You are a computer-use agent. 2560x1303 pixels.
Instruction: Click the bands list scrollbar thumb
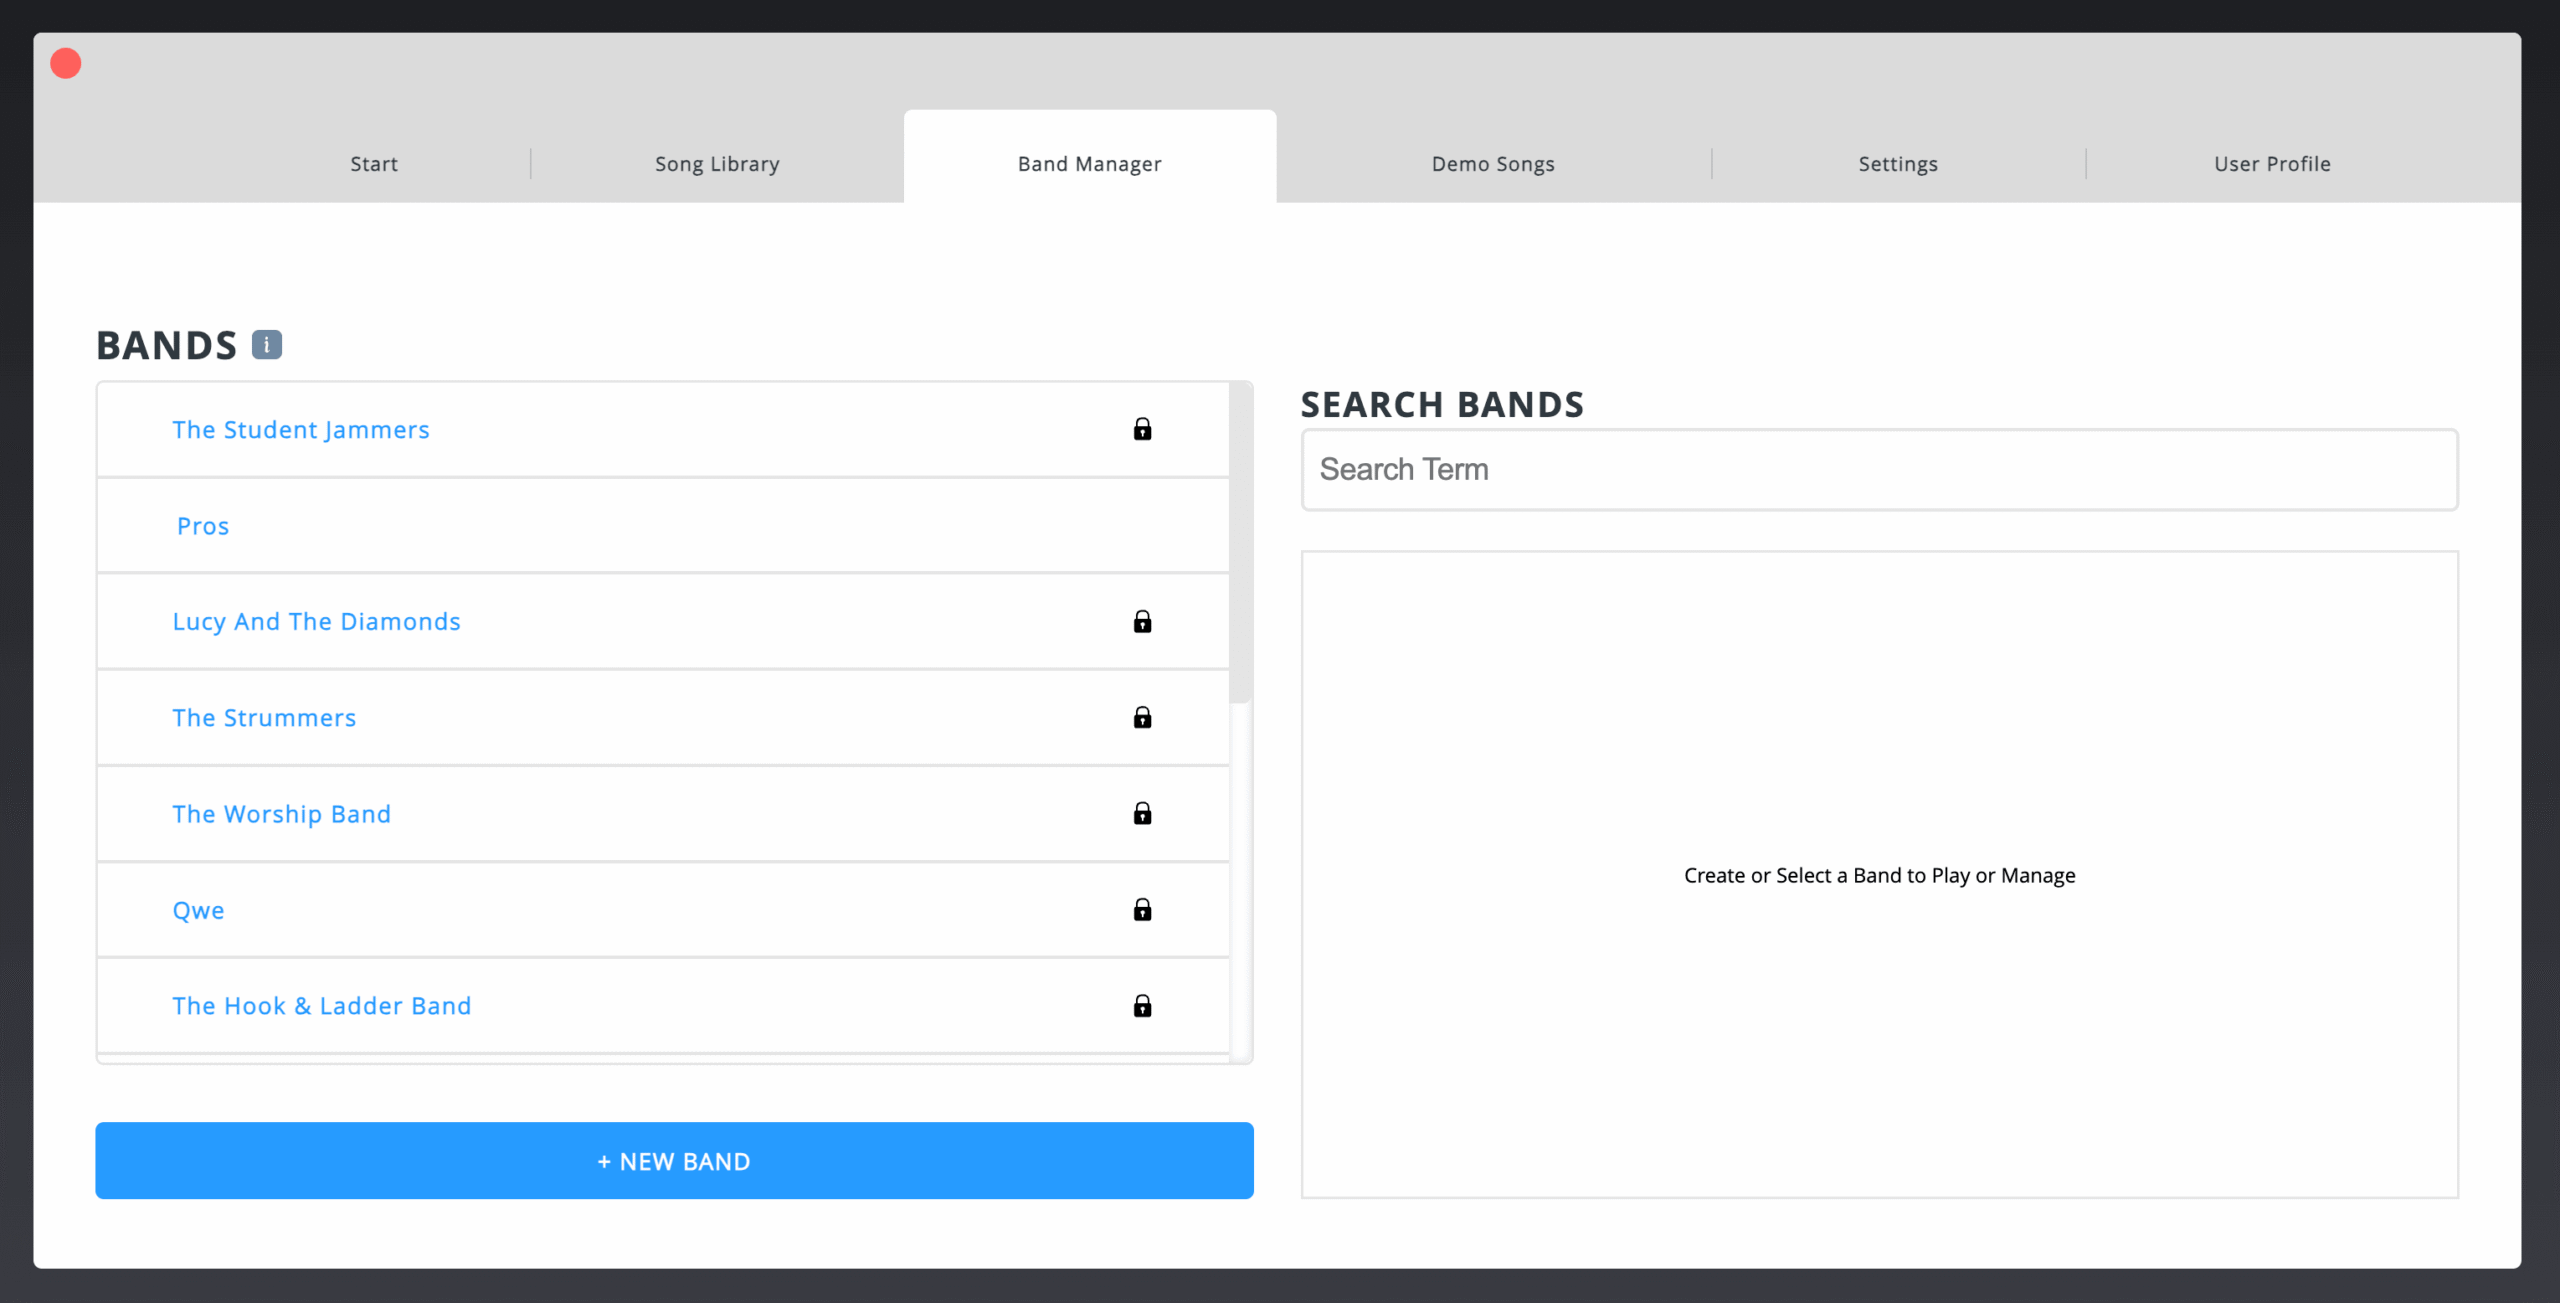pos(1240,543)
